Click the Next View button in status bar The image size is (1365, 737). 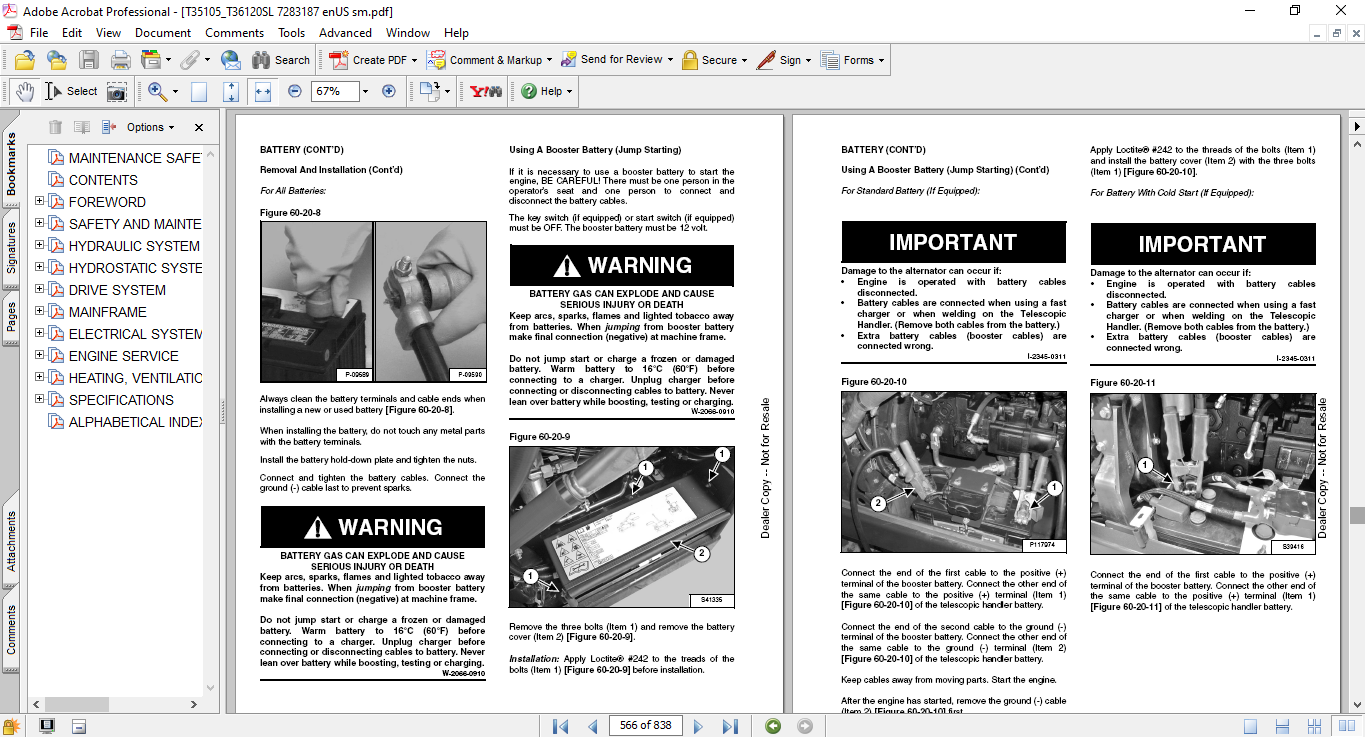click(805, 726)
